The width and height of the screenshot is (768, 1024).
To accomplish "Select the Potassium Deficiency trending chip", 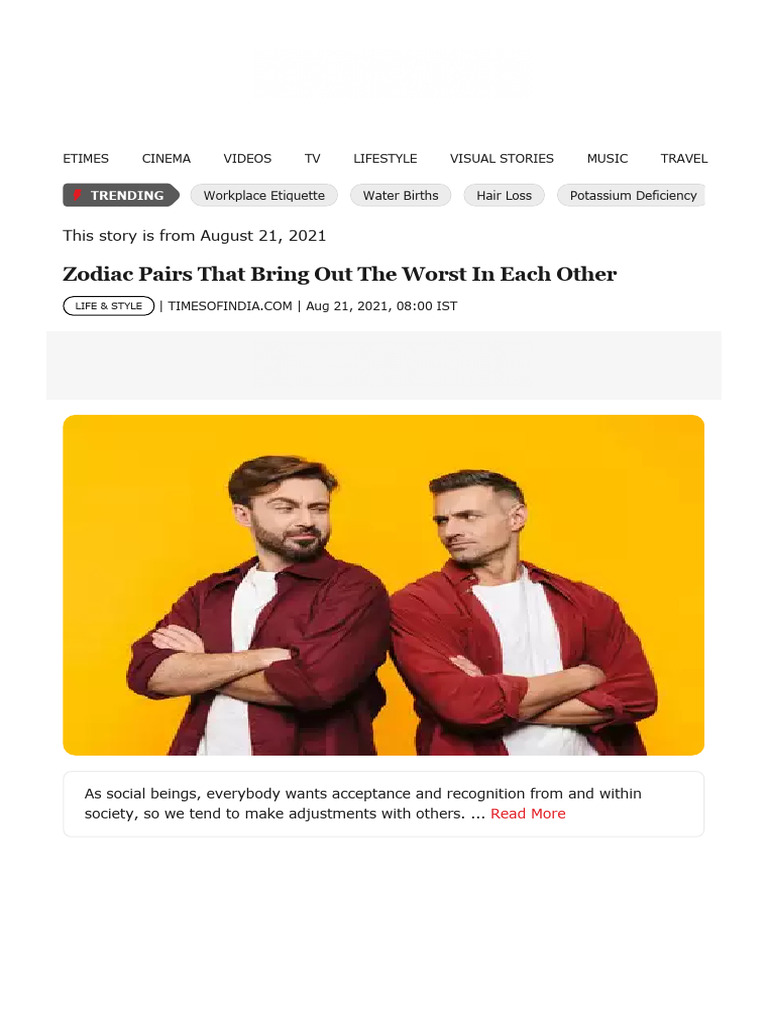I will point(631,195).
